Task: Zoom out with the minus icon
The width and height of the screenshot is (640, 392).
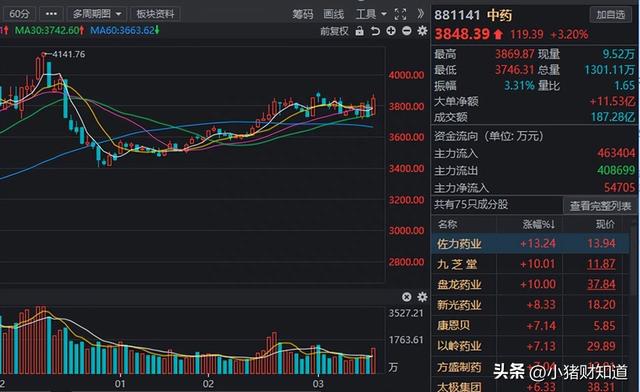Action: 407,31
